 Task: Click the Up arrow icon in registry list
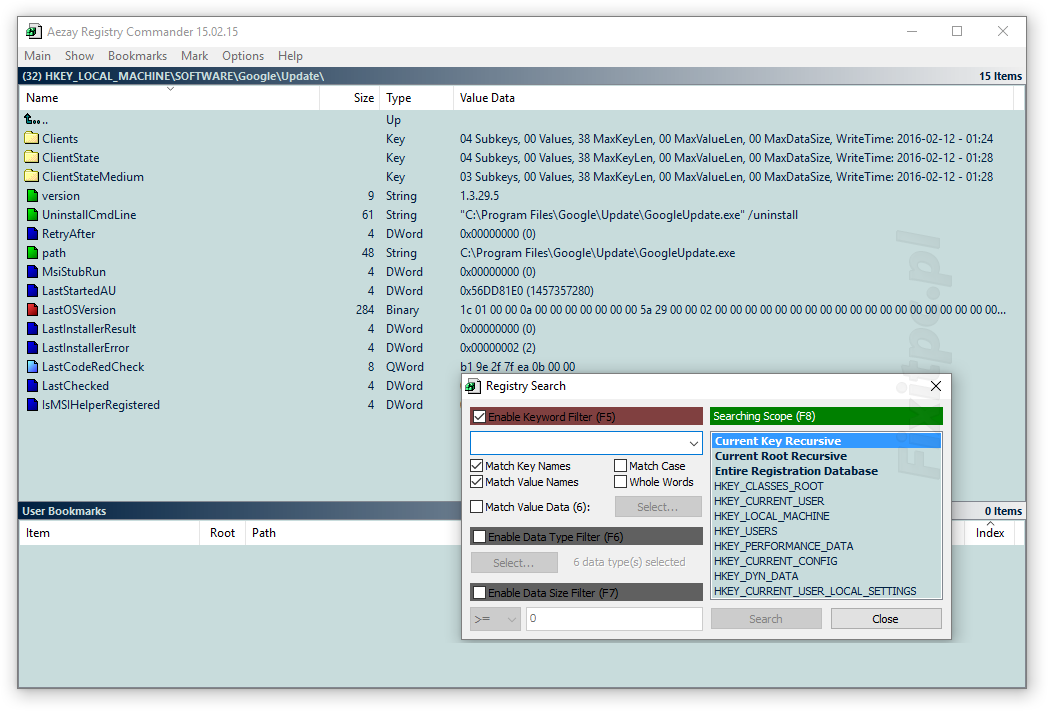[x=32, y=120]
